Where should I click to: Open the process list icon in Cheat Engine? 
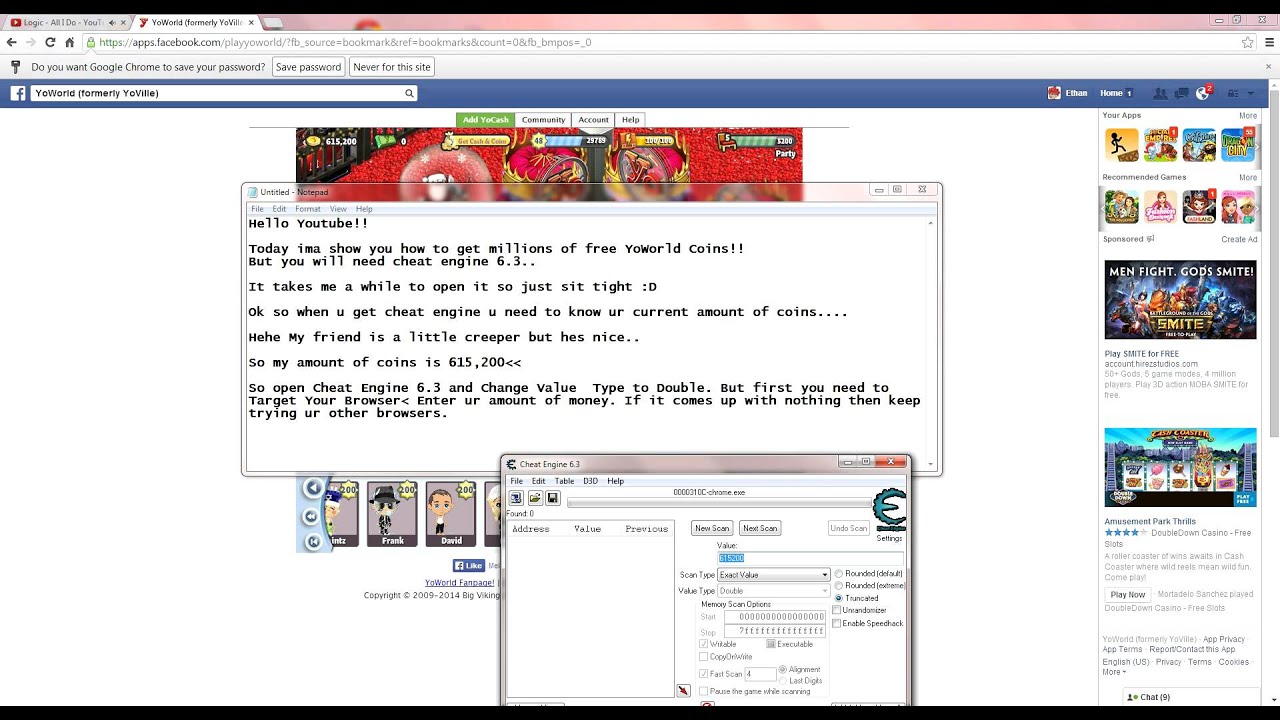[516, 497]
